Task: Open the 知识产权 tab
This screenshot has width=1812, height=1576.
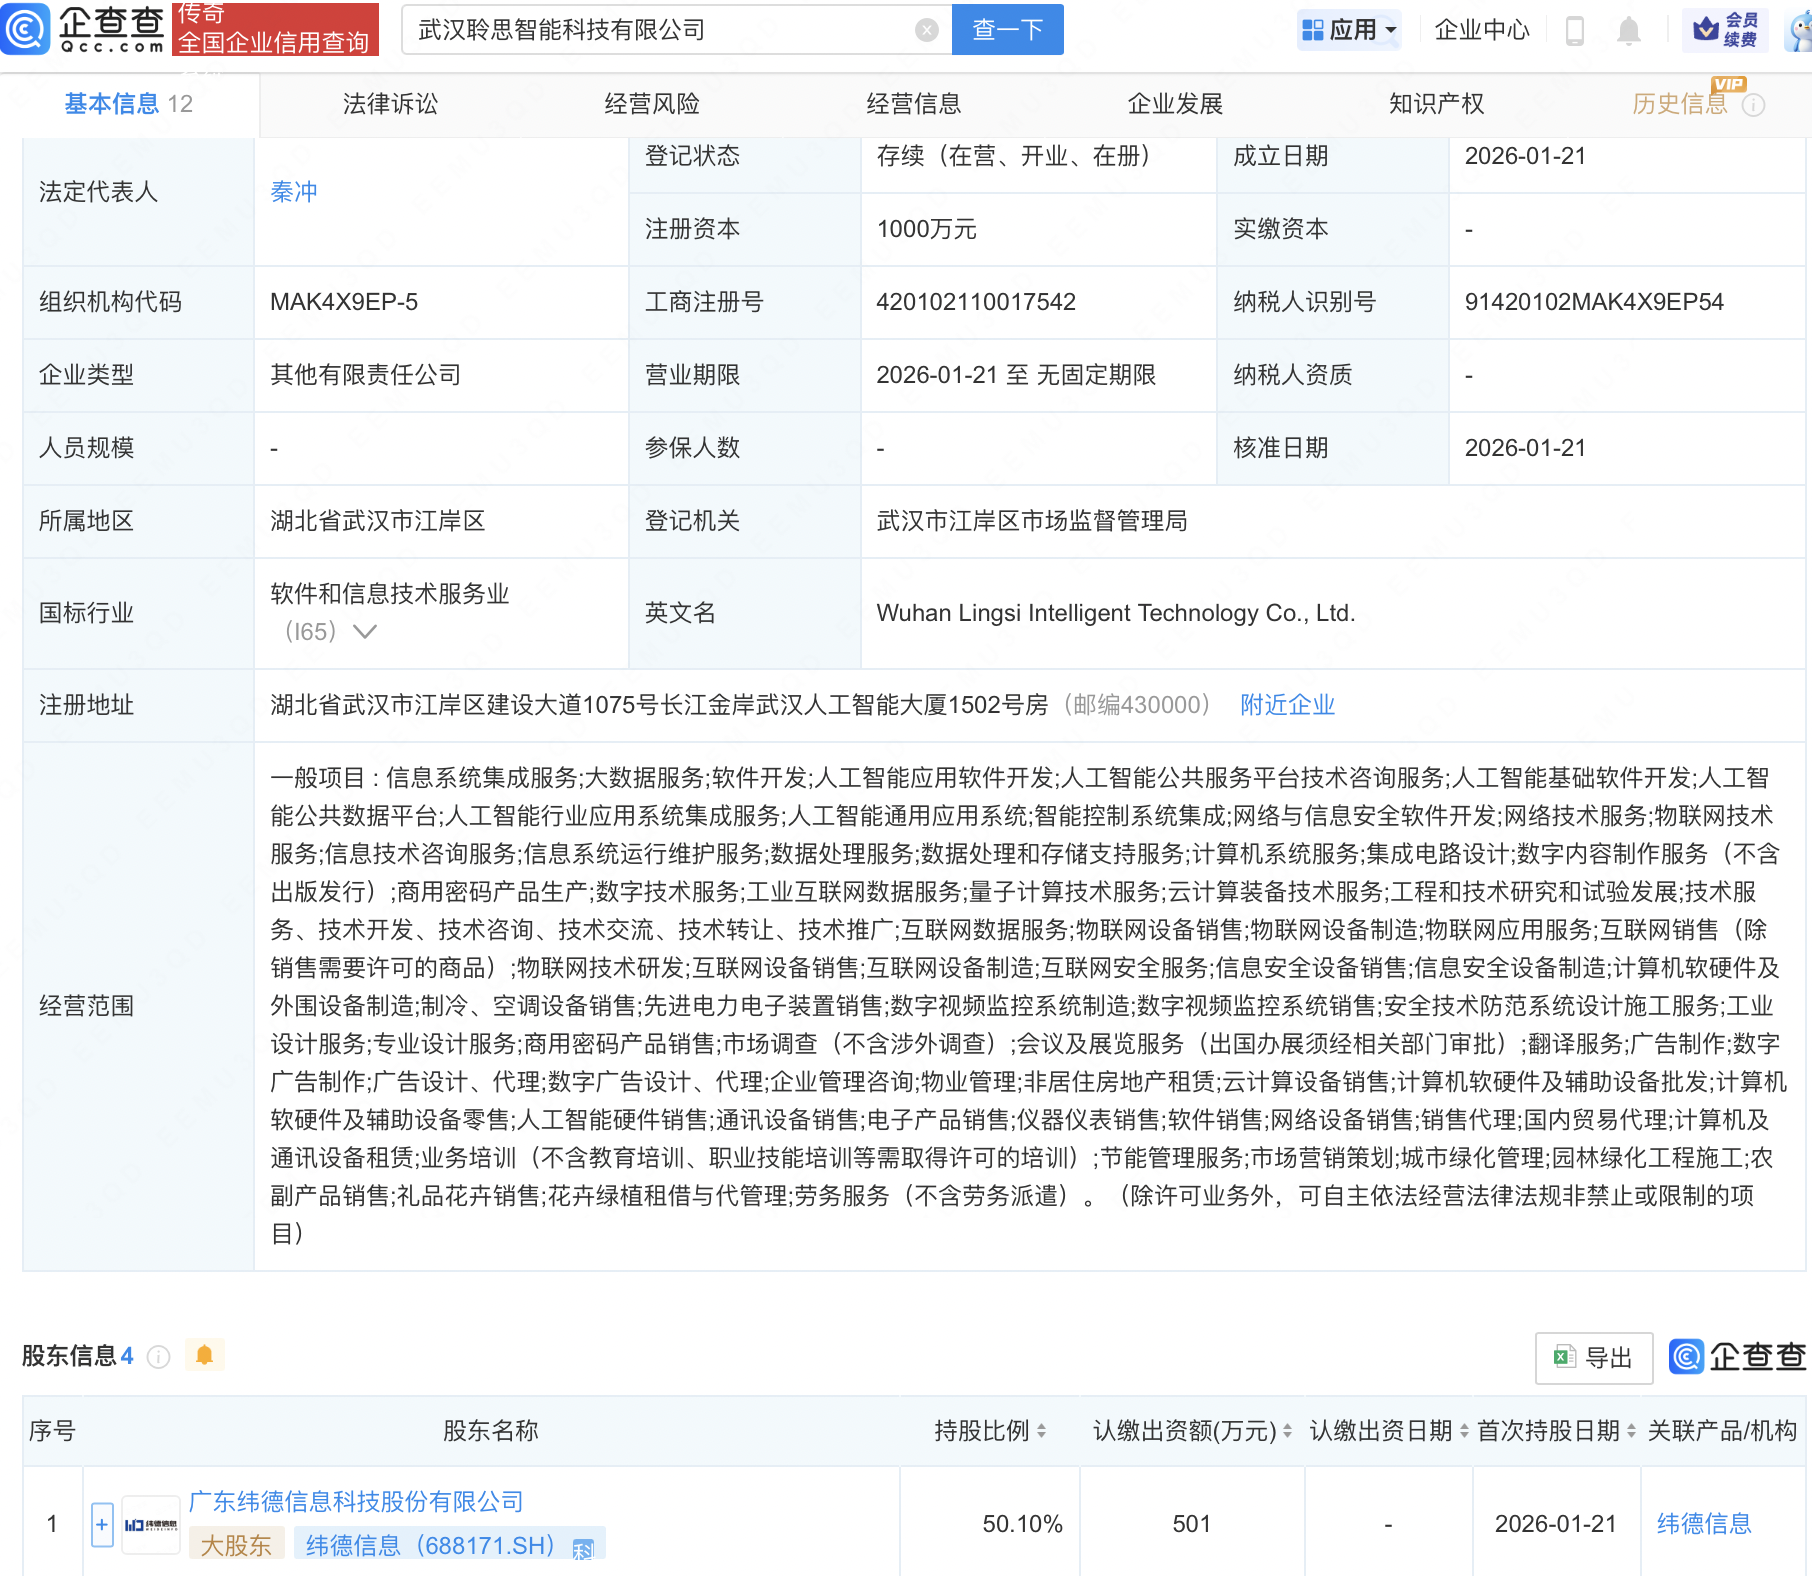Action: pos(1435,103)
